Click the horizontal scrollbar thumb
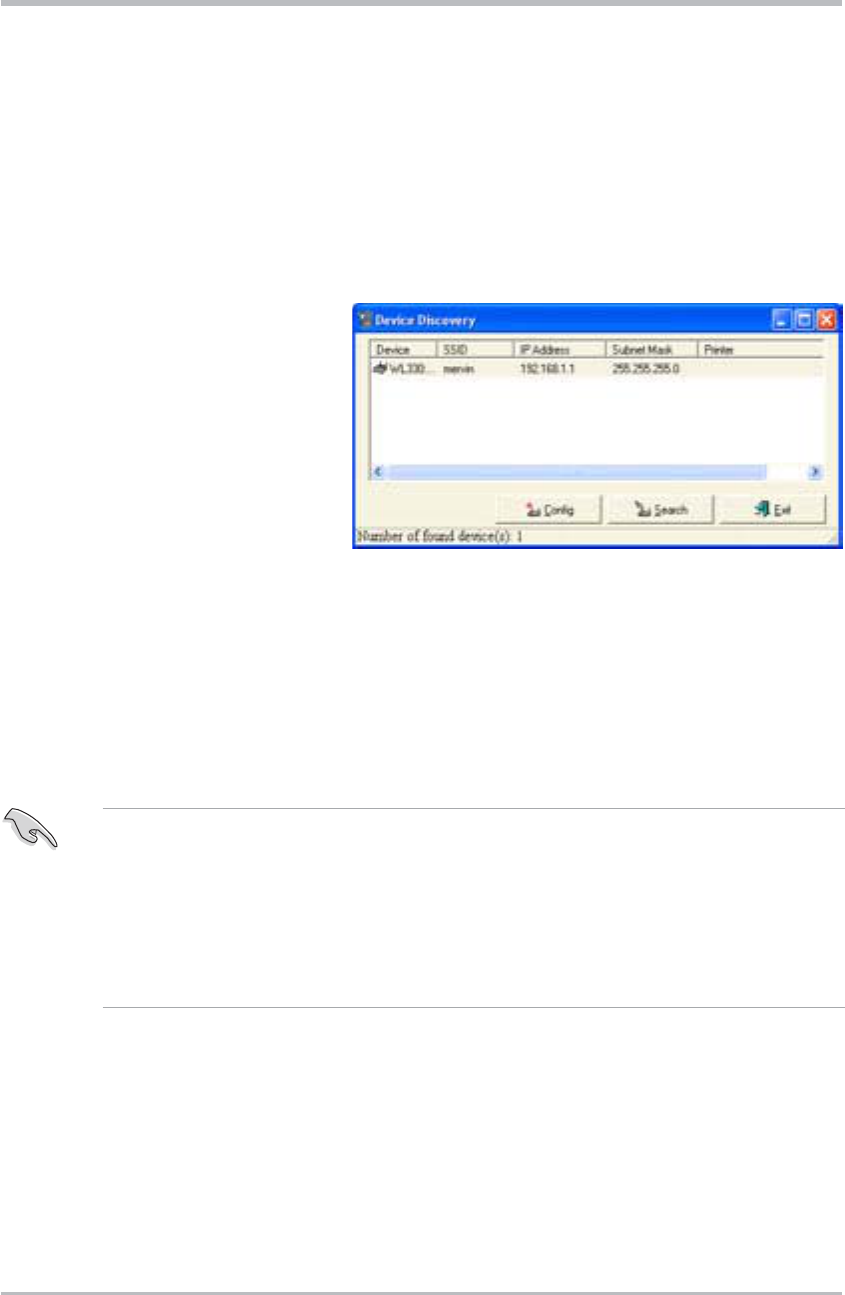Screen dimensions: 845x1295 (577, 470)
